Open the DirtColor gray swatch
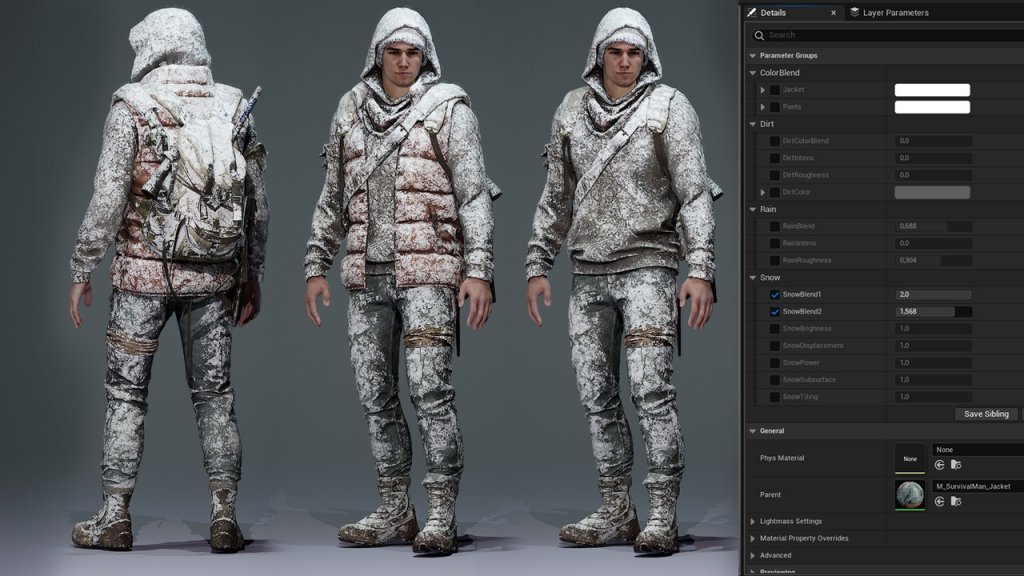The image size is (1024, 576). pos(932,192)
